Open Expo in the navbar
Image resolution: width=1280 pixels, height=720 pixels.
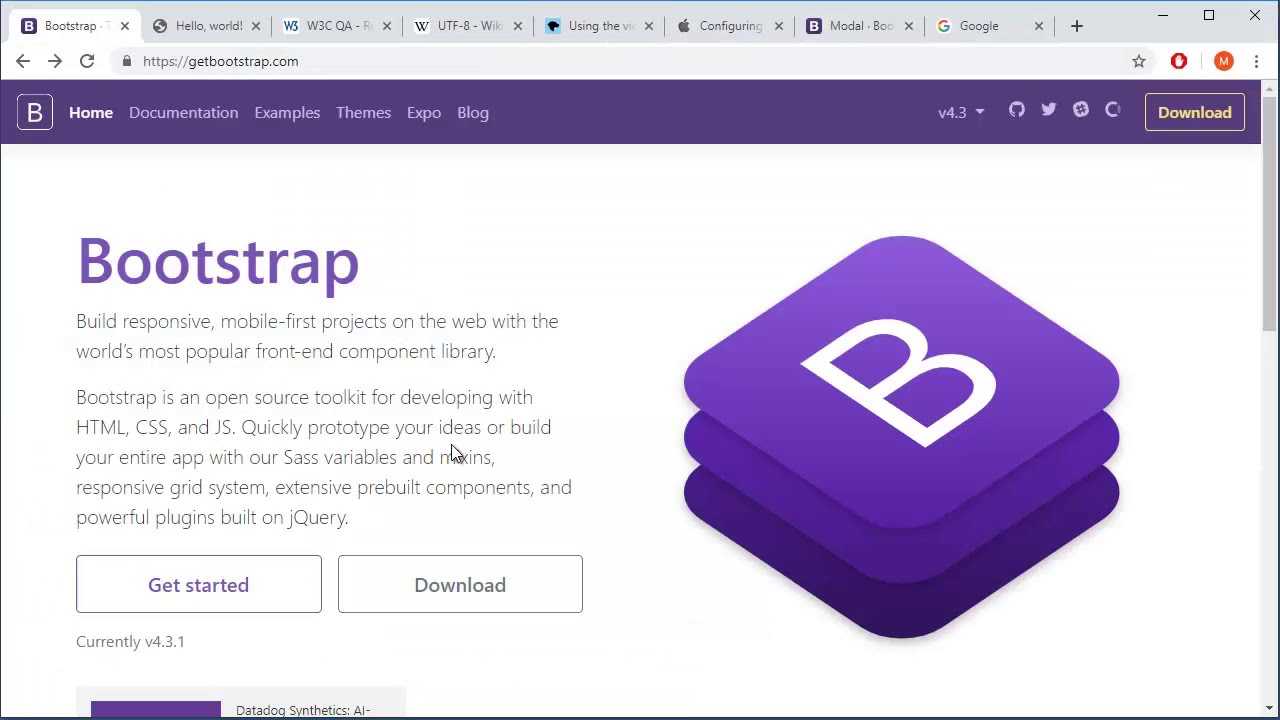click(x=424, y=112)
